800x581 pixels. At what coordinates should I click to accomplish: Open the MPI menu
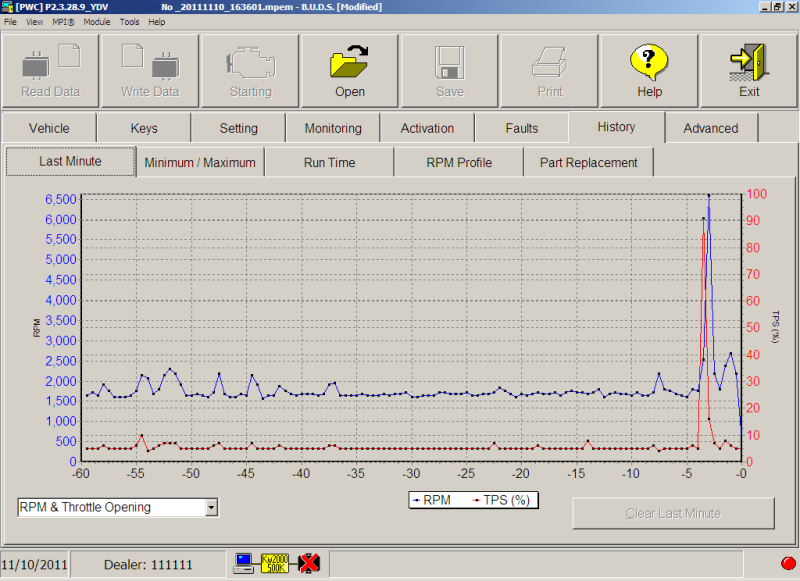coord(63,22)
